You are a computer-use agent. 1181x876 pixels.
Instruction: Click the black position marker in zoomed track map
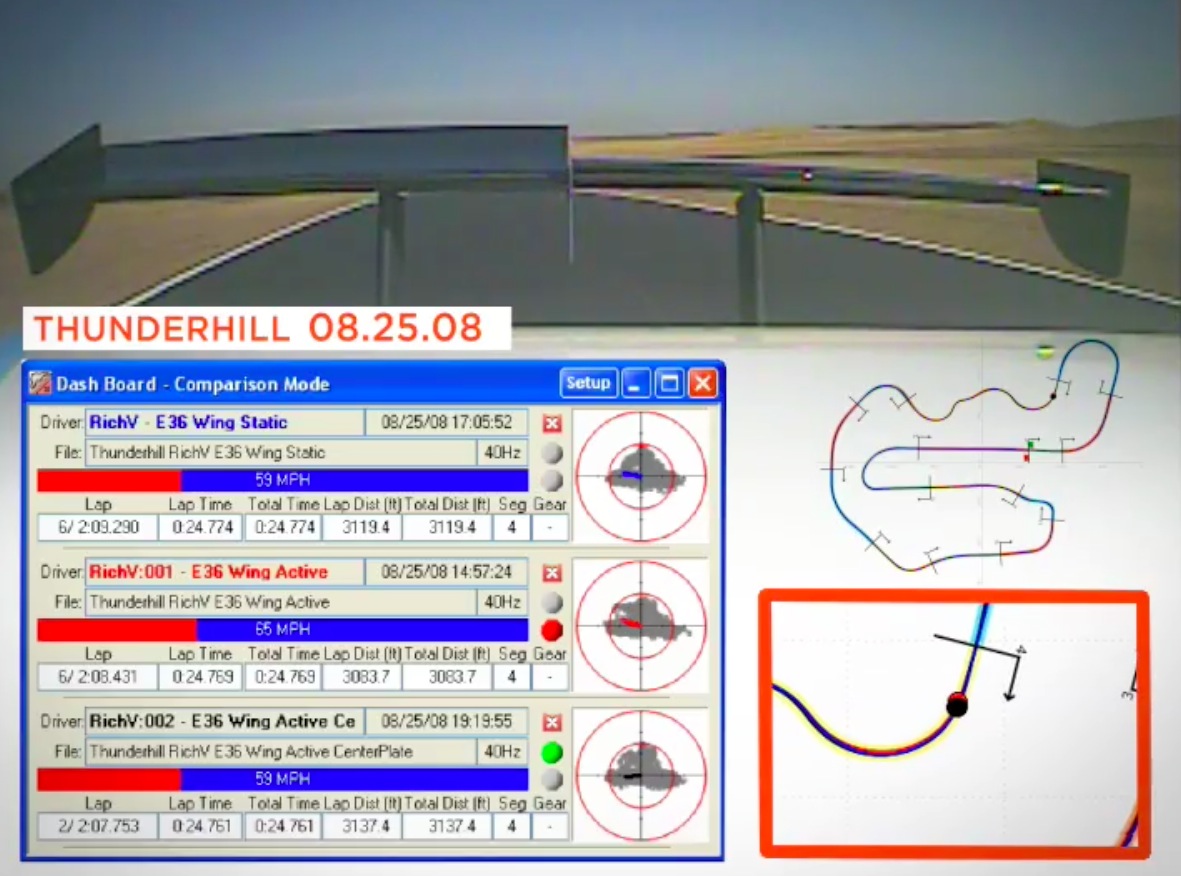957,705
